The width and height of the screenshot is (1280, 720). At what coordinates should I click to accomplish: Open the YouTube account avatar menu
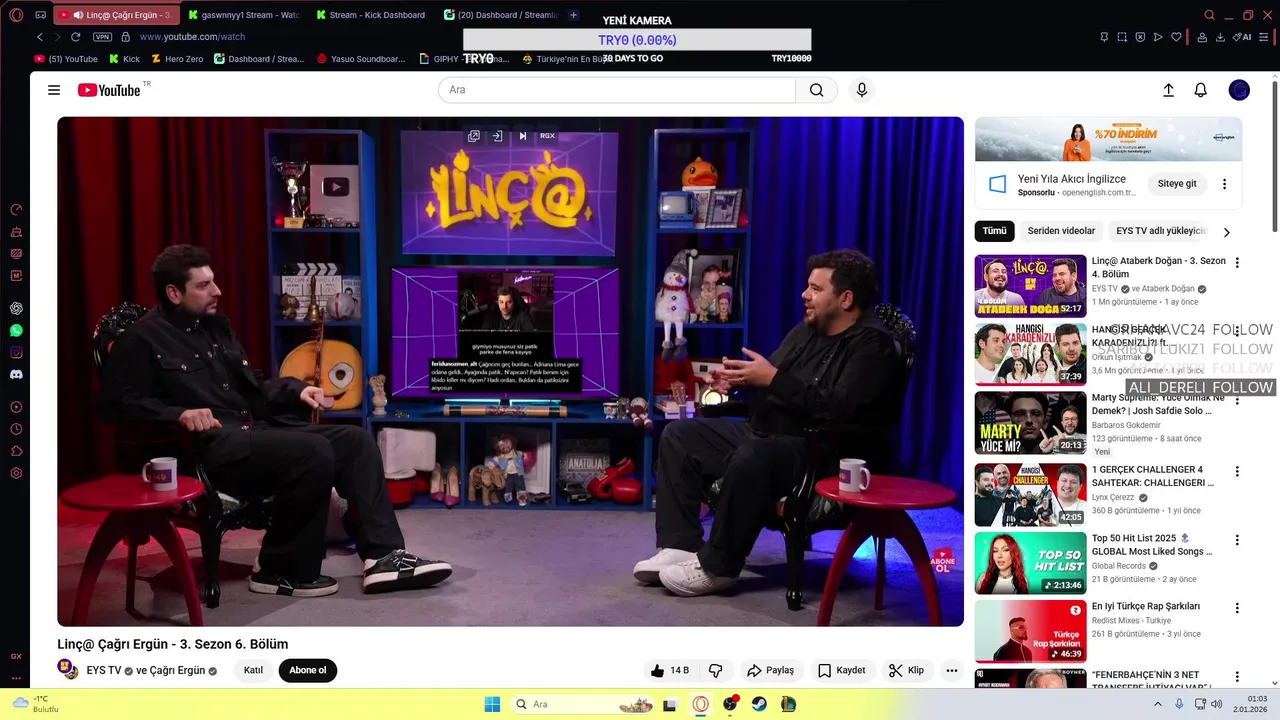pos(1239,90)
